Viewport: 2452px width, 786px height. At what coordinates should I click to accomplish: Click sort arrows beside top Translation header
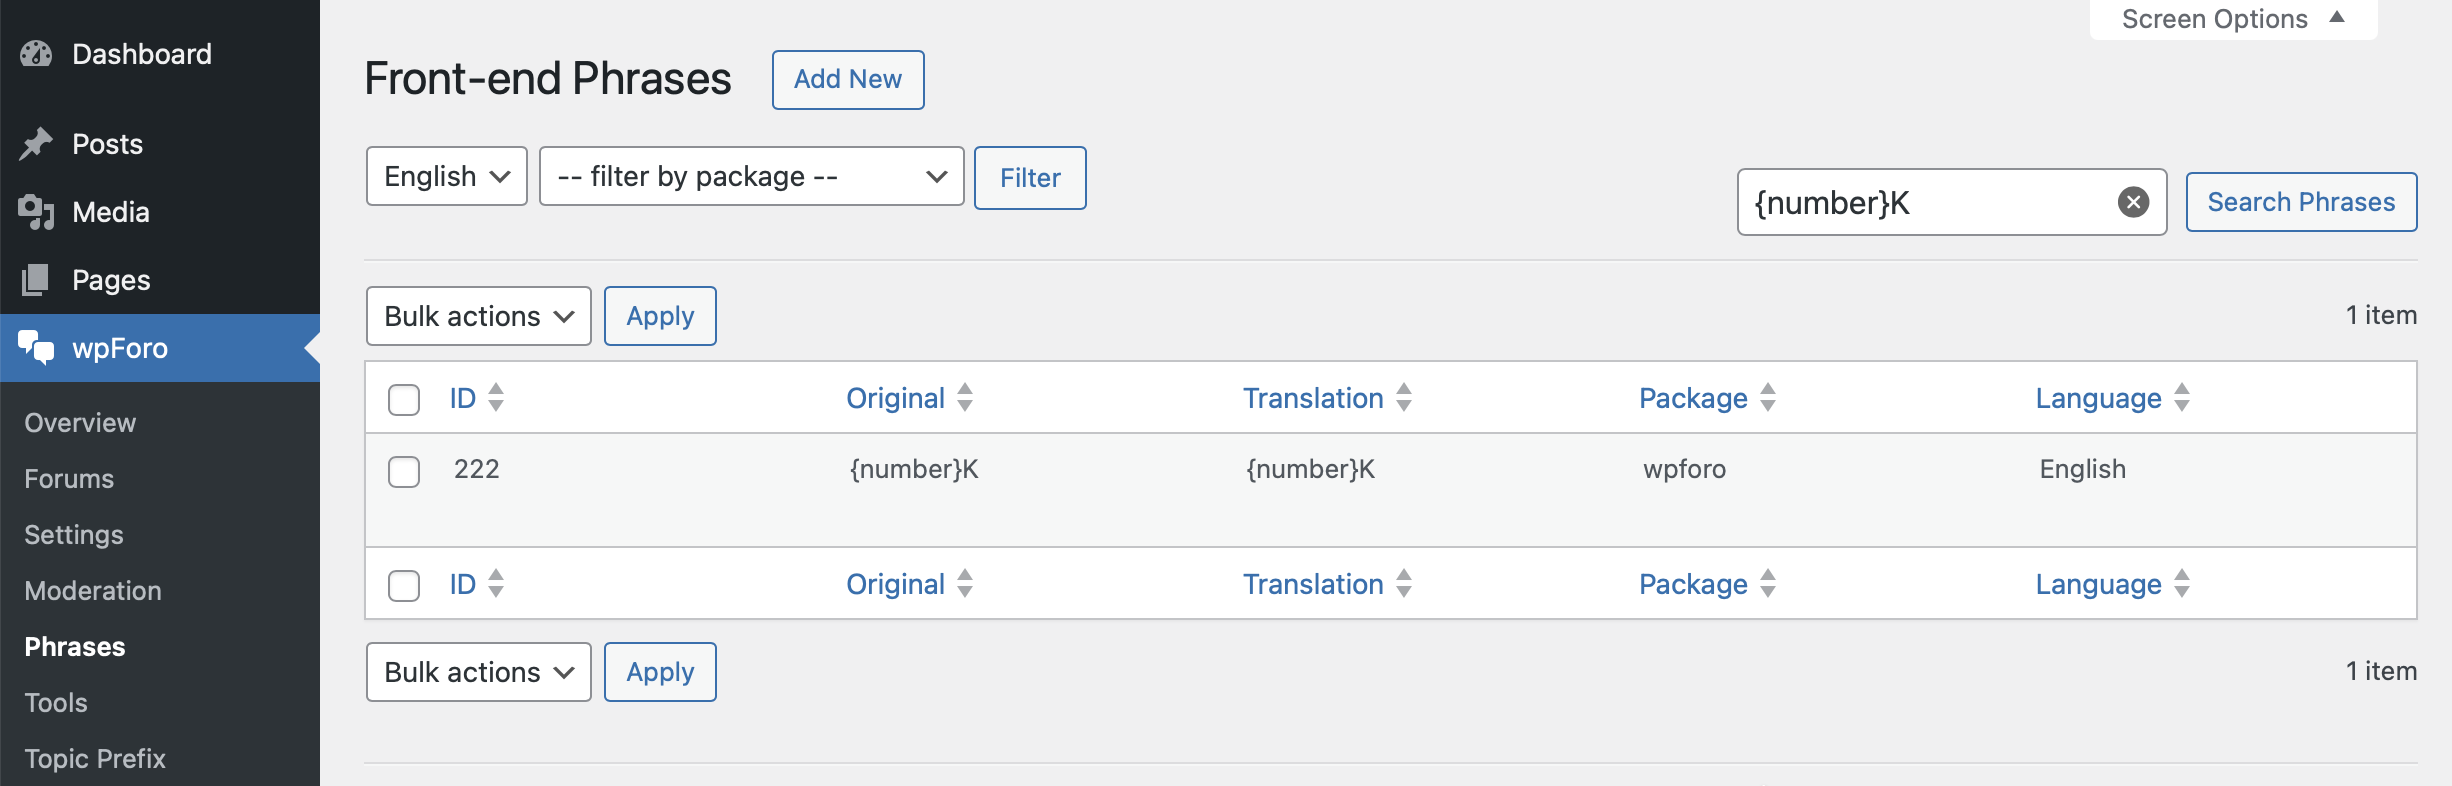(1404, 398)
